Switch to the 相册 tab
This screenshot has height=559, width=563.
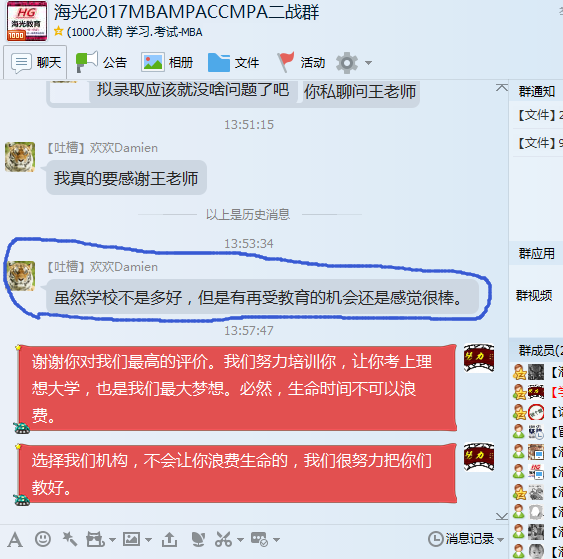click(x=167, y=62)
